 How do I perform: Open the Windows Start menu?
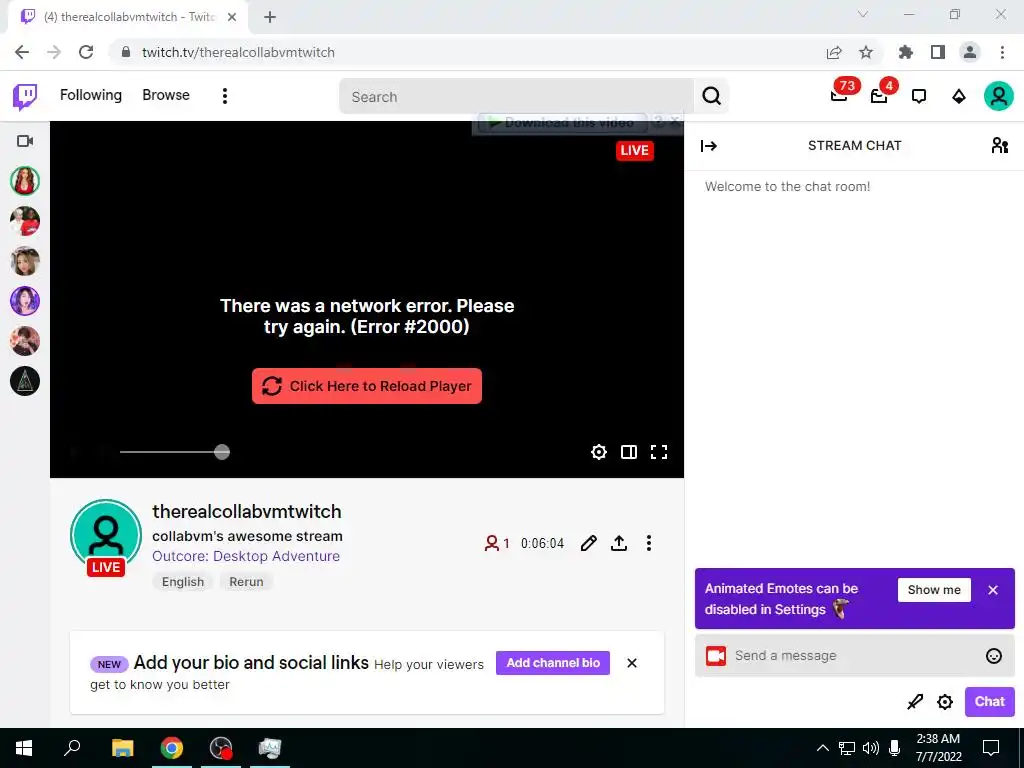[x=24, y=748]
